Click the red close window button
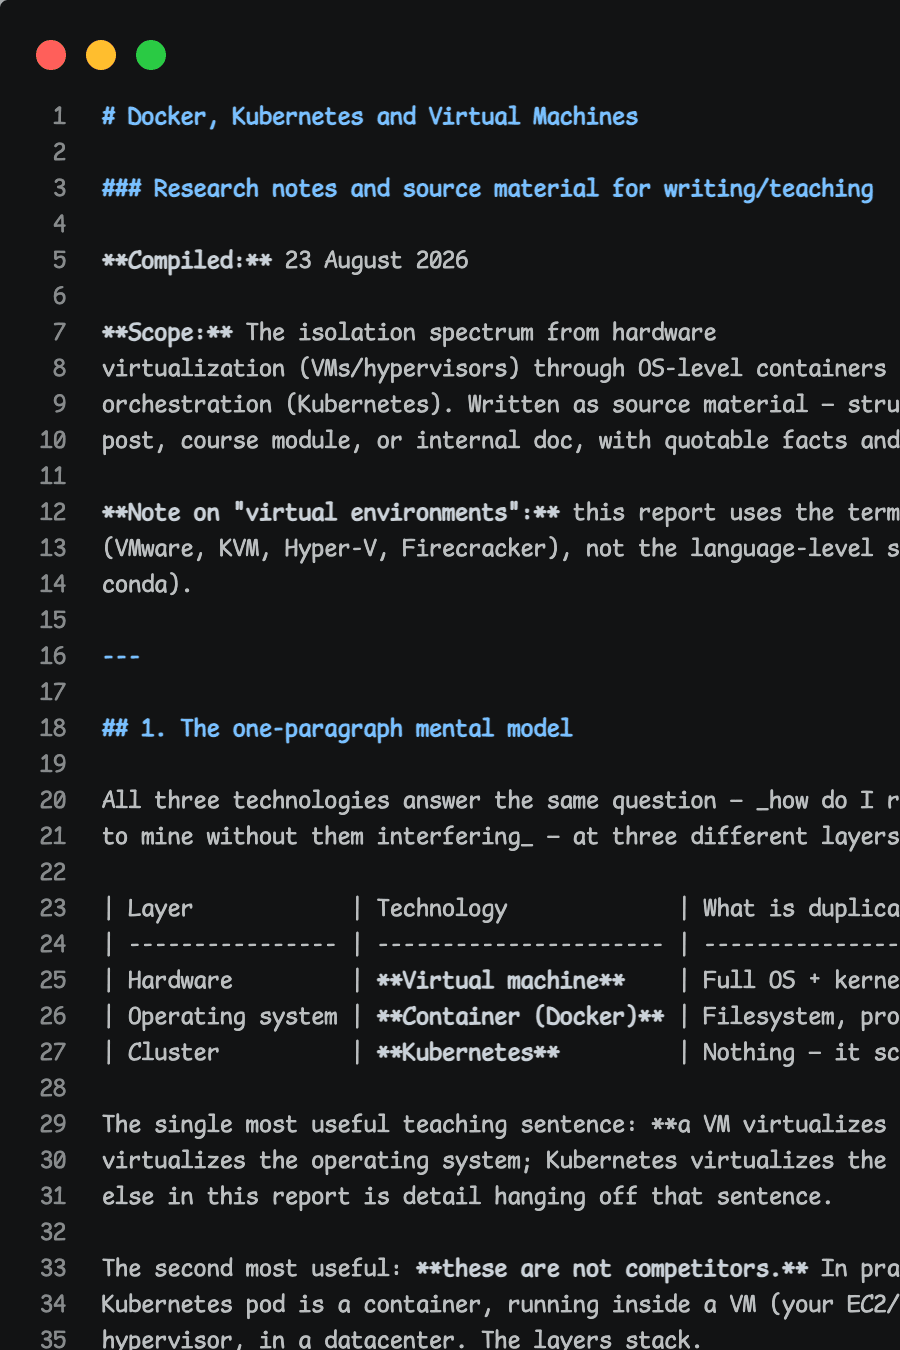 point(51,55)
